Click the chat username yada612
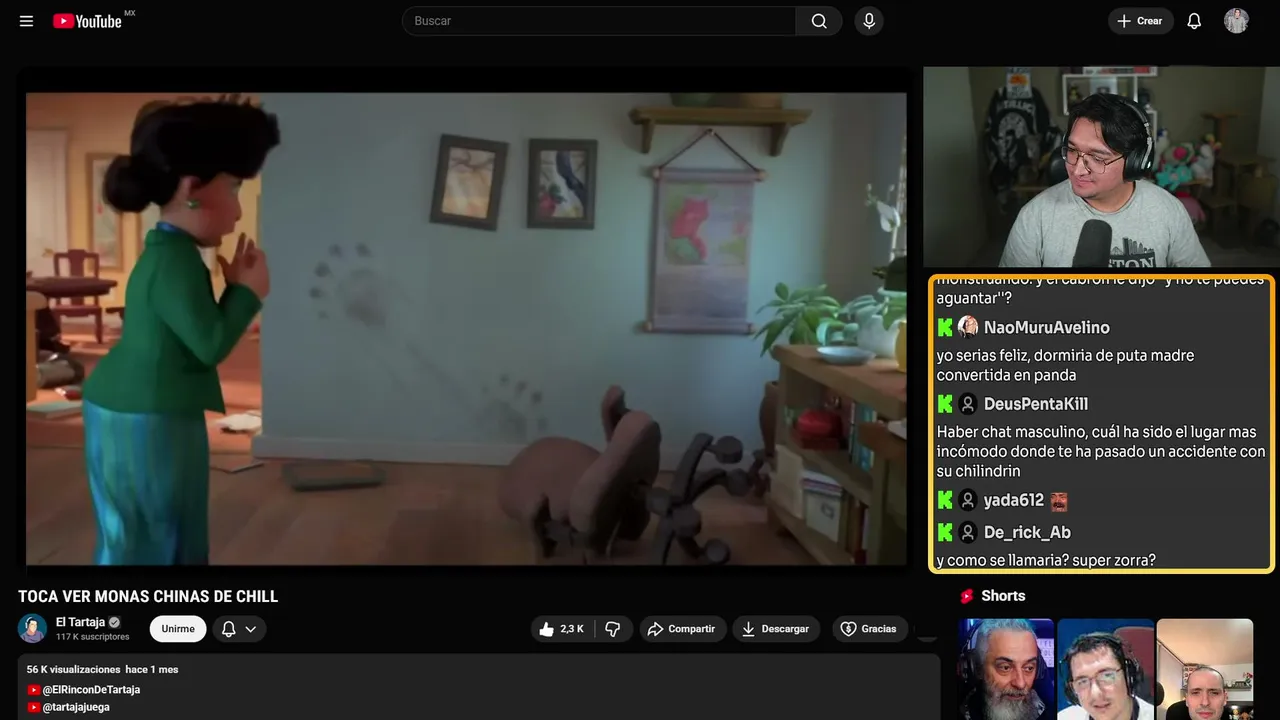 point(1013,500)
